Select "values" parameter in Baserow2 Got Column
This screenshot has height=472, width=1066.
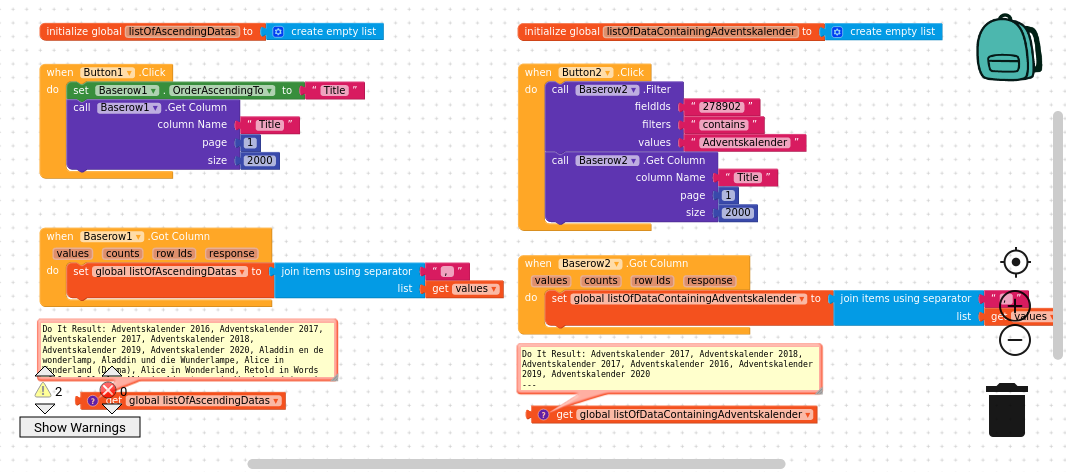coord(551,281)
